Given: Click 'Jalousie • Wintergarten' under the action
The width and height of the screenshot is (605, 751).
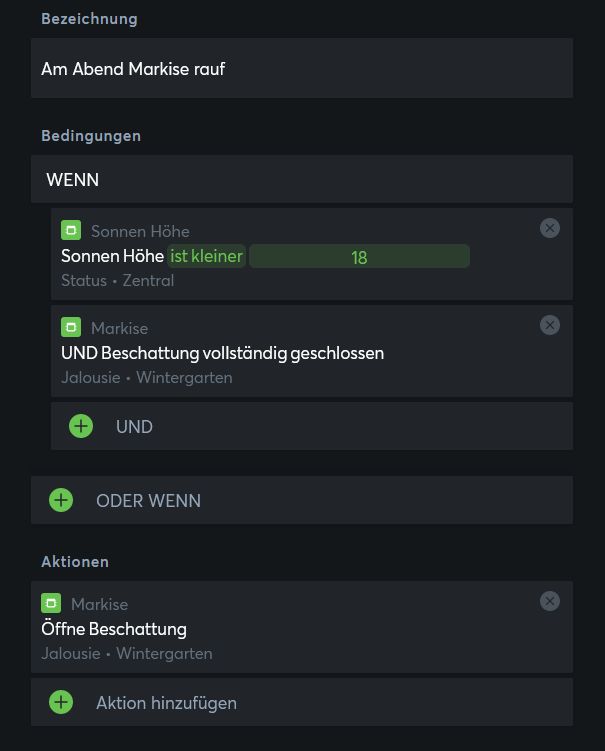Looking at the screenshot, I should tap(127, 654).
